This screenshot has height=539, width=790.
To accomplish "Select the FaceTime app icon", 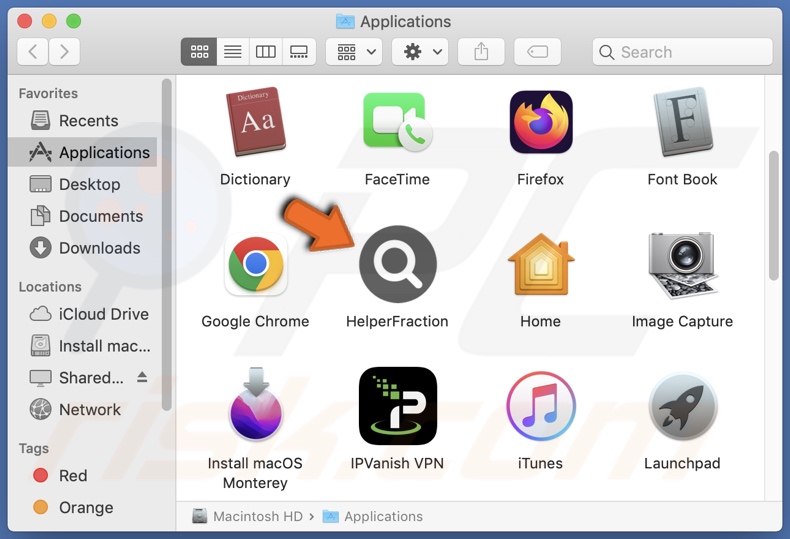I will click(x=398, y=121).
